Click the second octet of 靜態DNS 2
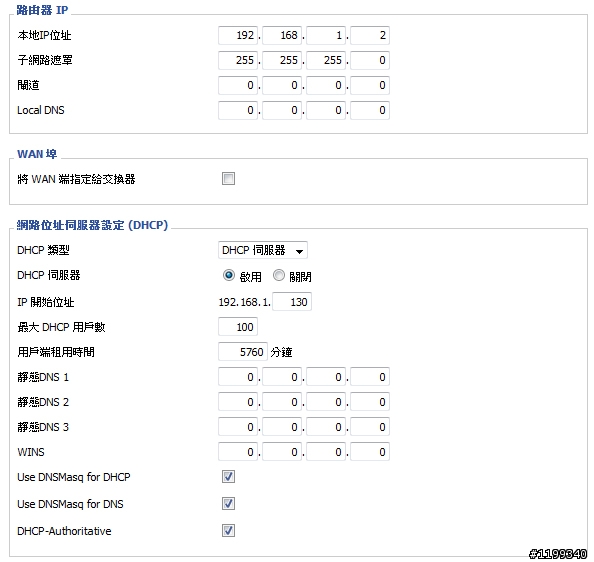The height and width of the screenshot is (562, 594). (282, 402)
